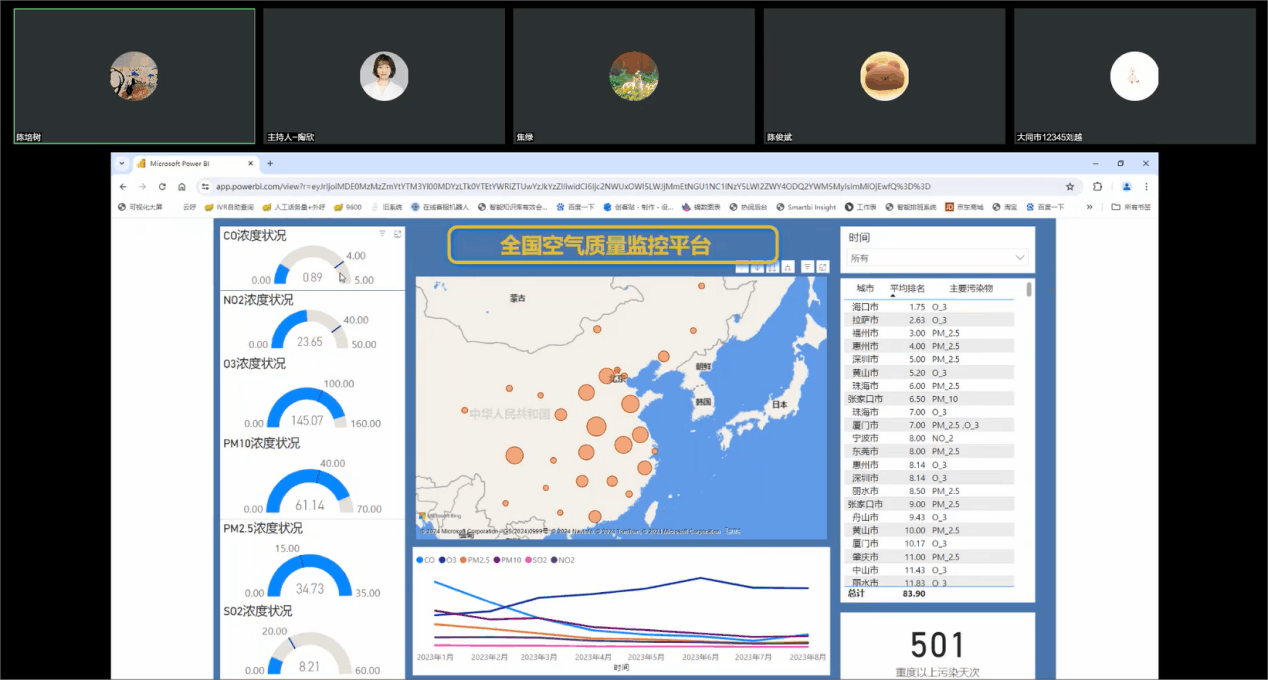Open a new browser tab

pyautogui.click(x=270, y=163)
